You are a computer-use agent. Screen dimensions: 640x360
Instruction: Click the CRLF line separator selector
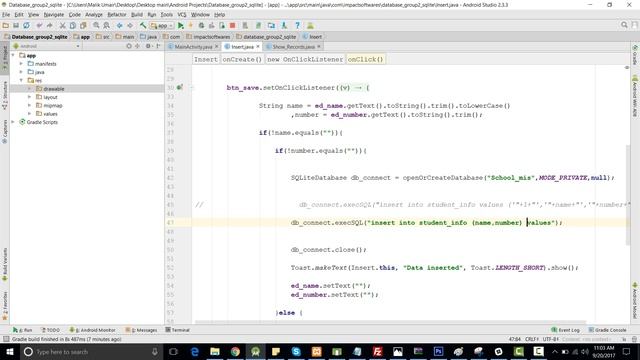coord(532,339)
